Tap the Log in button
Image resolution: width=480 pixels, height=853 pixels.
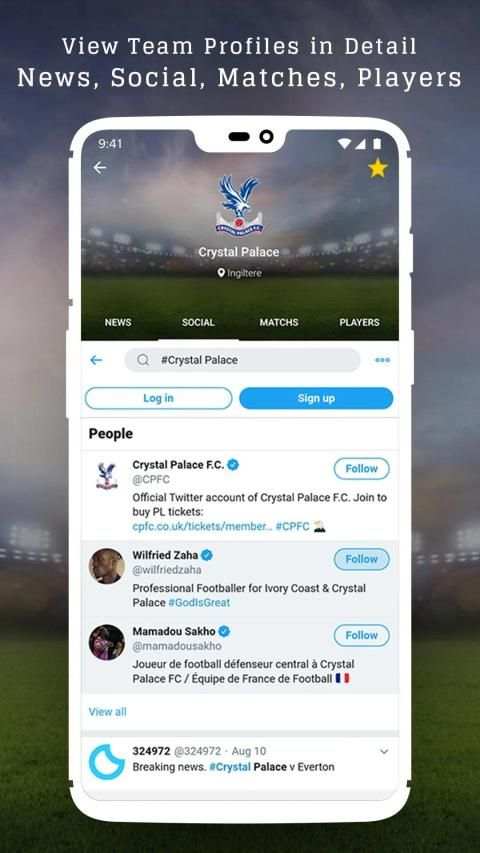[x=158, y=398]
